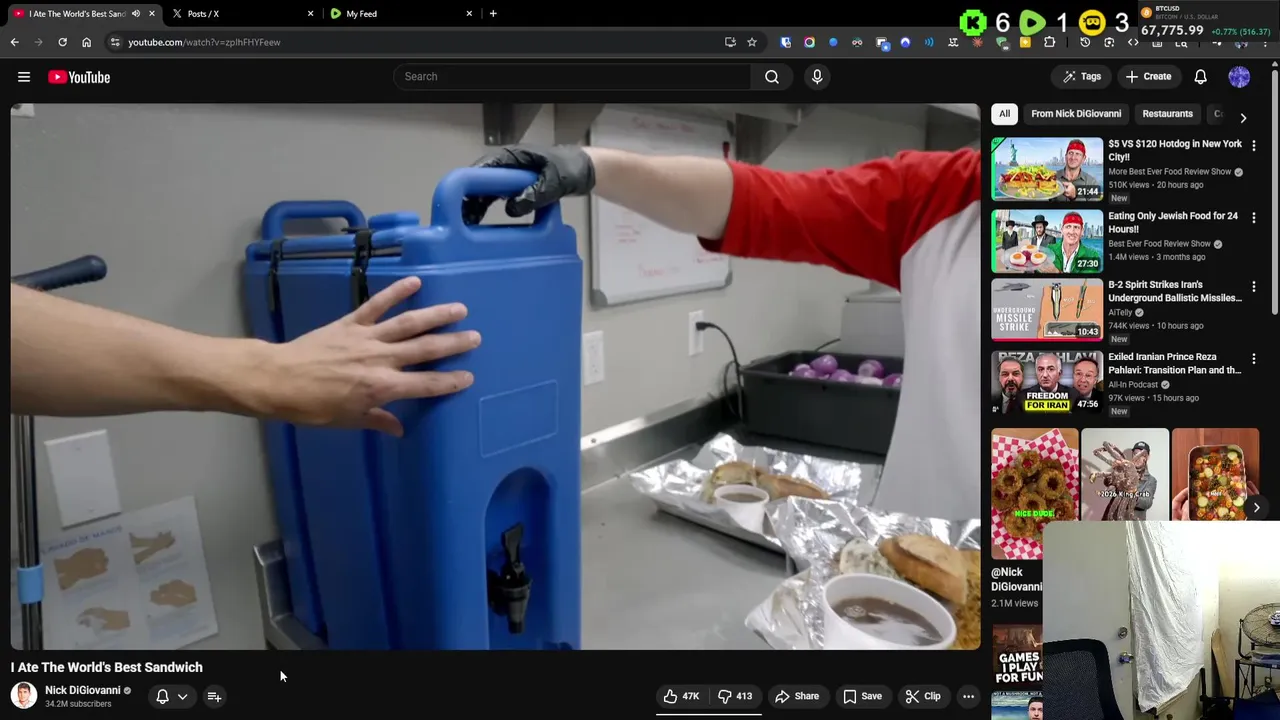Switch to the Posts / X tab

coord(240,14)
